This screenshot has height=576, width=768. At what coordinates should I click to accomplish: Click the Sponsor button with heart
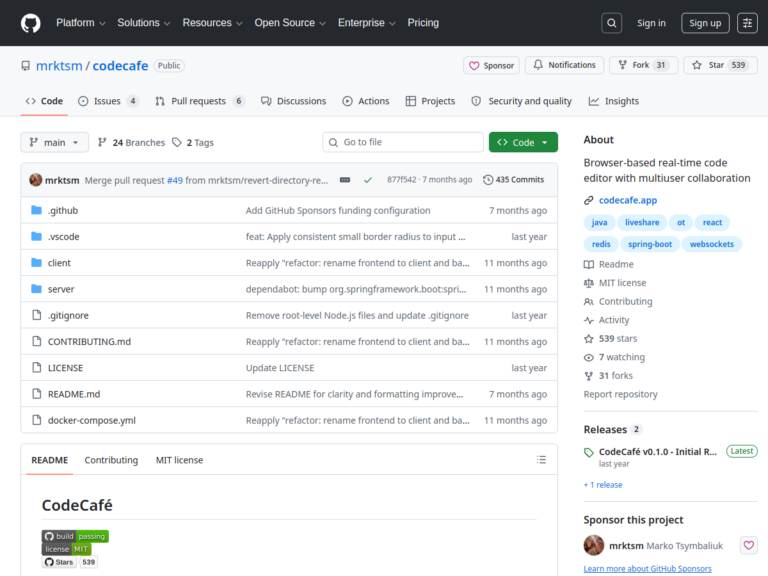click(491, 65)
